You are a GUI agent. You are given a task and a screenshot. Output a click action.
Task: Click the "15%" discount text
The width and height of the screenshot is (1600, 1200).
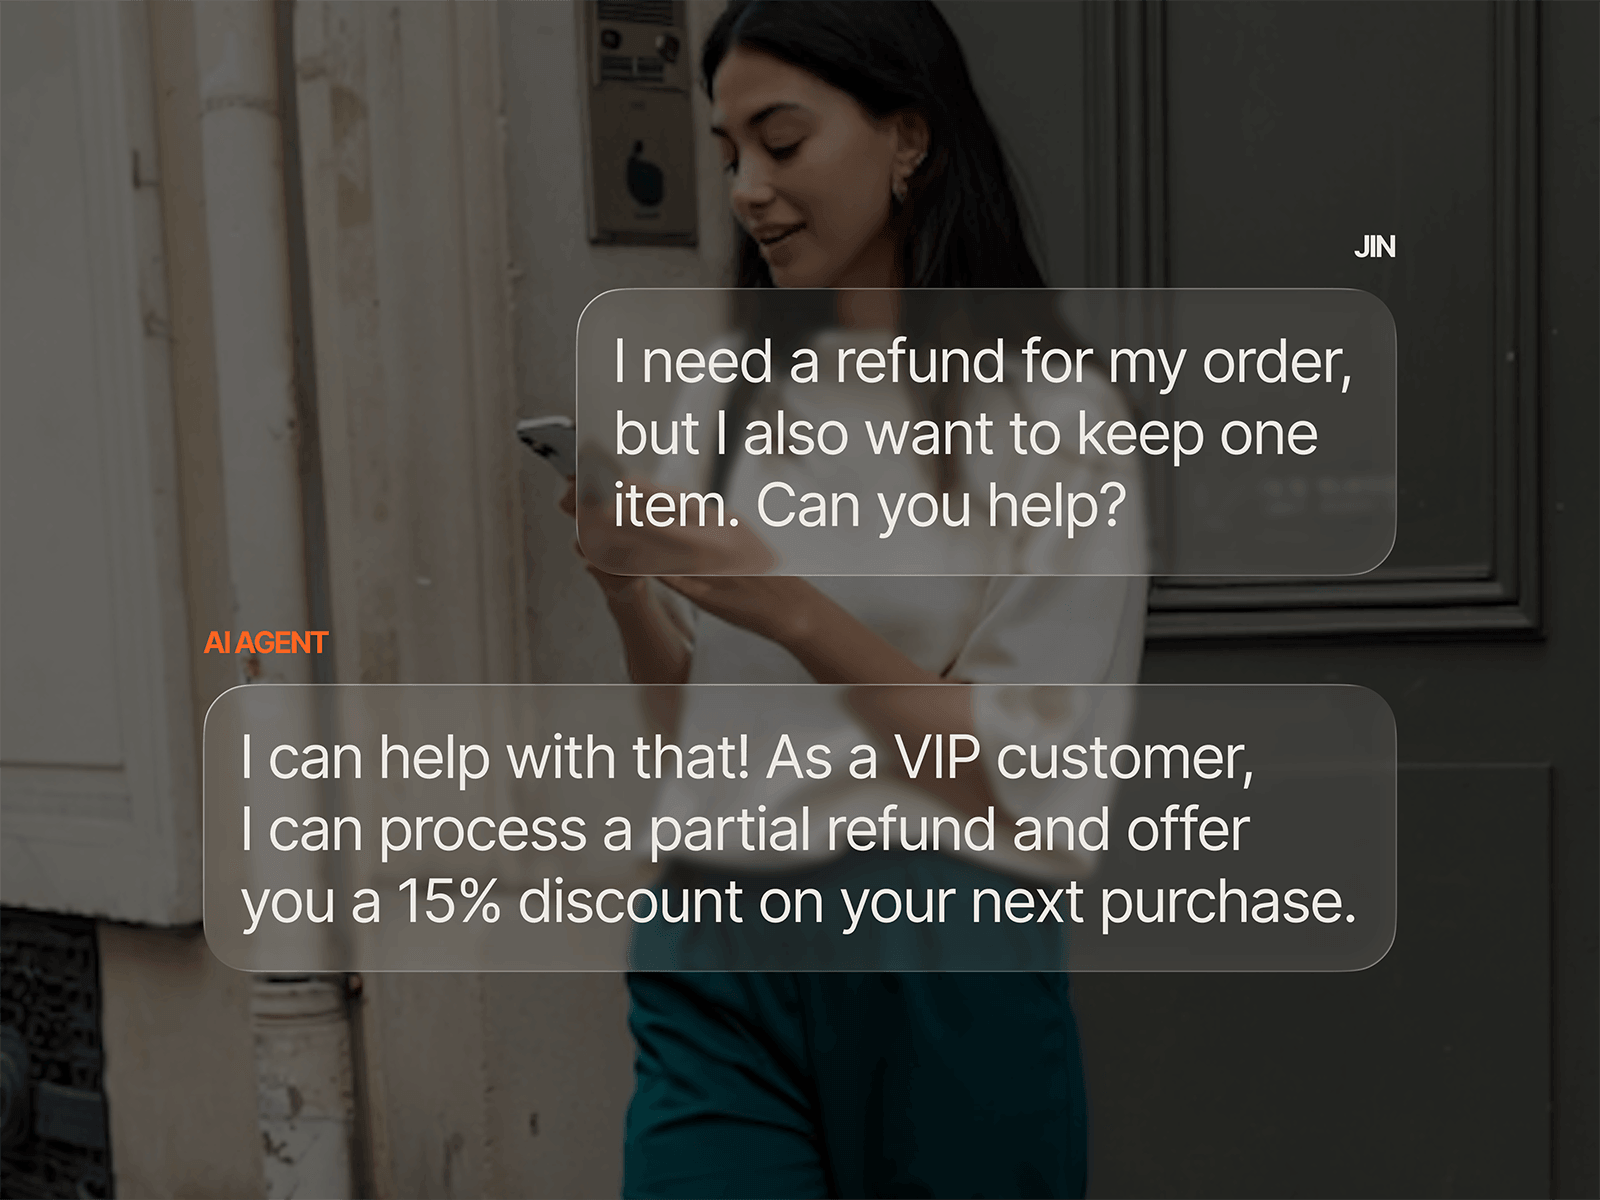(x=448, y=901)
